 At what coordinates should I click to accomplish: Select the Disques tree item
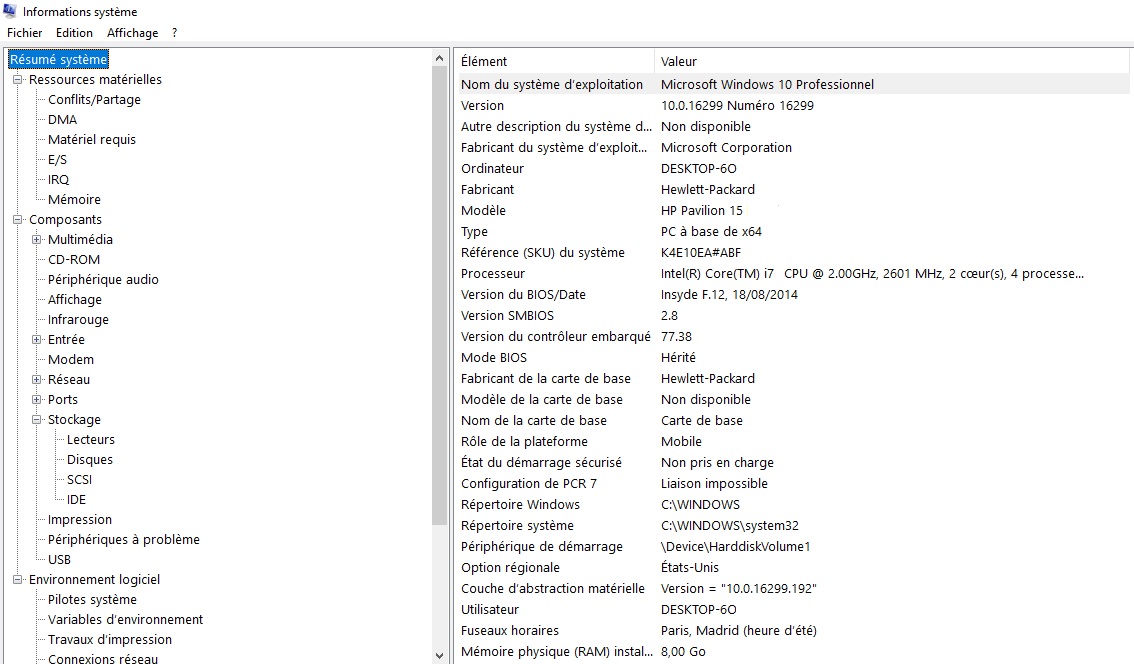pyautogui.click(x=90, y=460)
